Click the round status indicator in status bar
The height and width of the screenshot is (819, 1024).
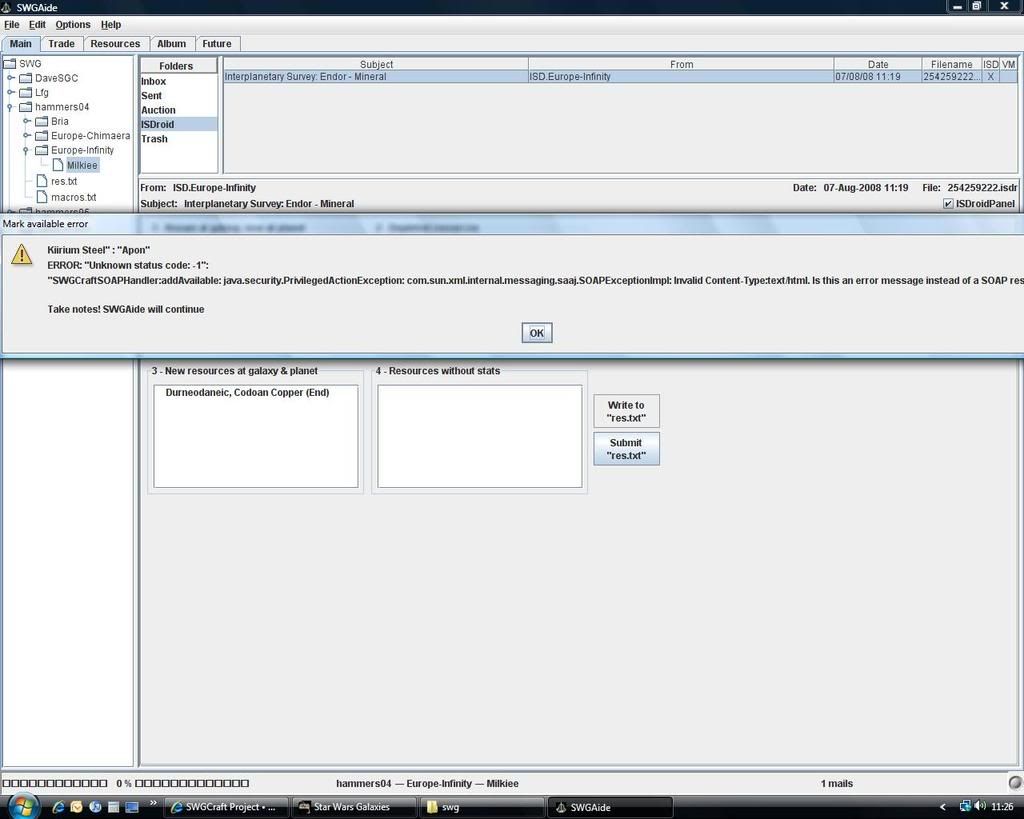pyautogui.click(x=1016, y=782)
